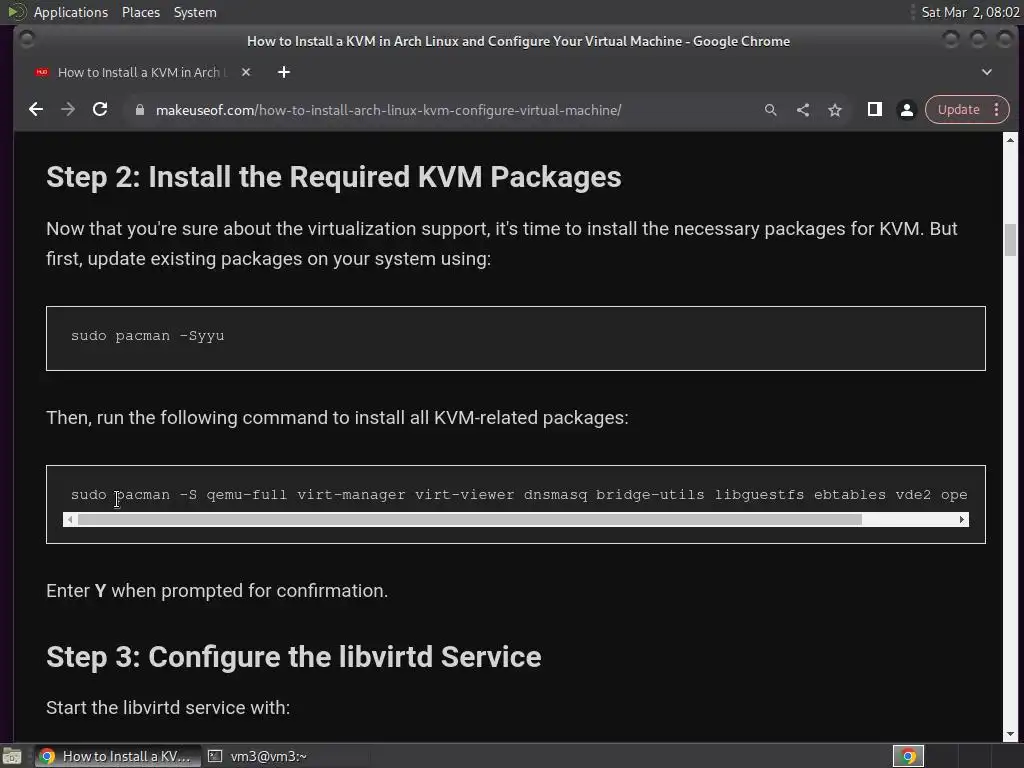Screen dimensions: 1024x768
Task: Reload the current page
Action: [x=100, y=110]
